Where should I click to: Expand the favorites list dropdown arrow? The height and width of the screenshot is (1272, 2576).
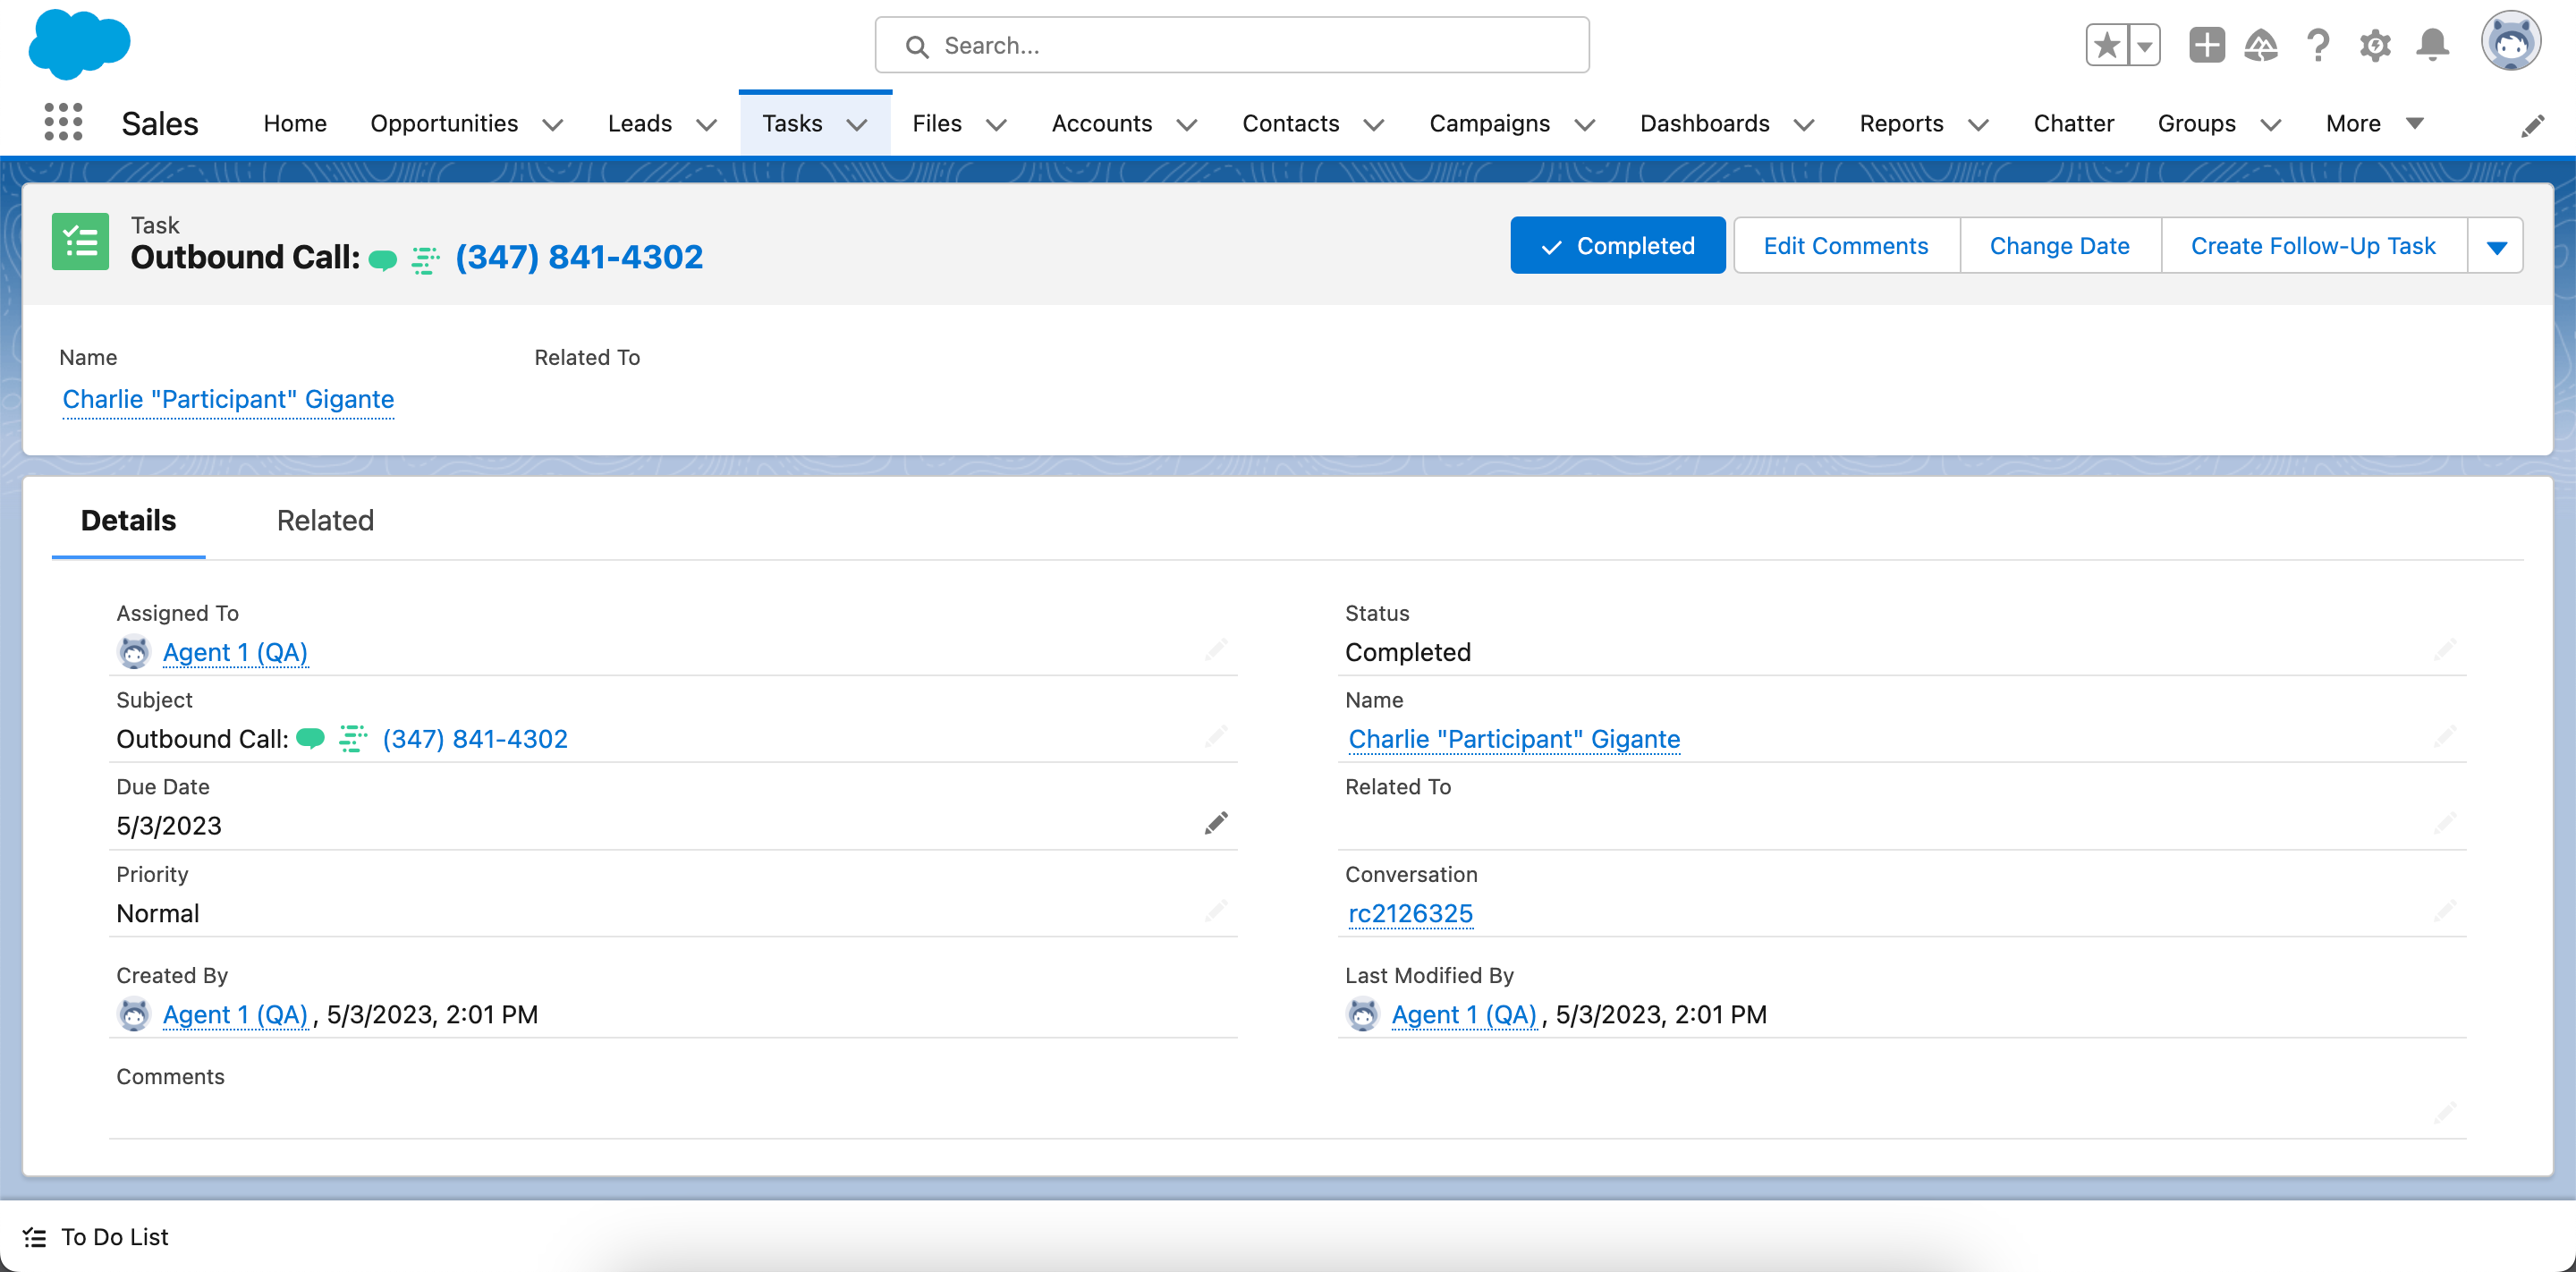point(2144,45)
